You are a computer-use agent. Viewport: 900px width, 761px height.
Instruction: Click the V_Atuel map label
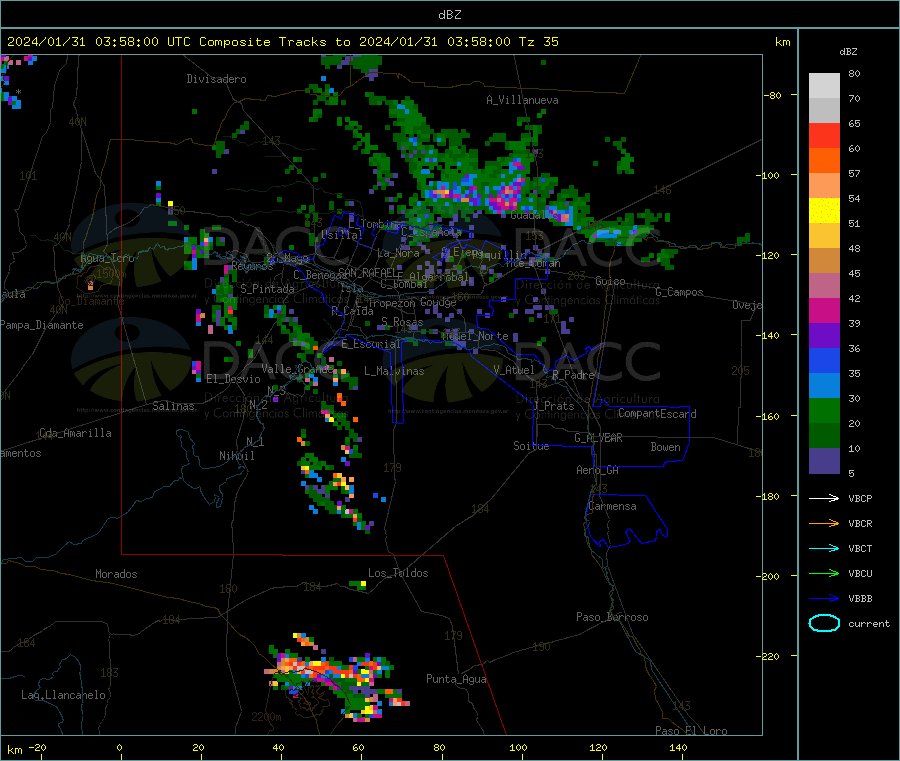tap(514, 370)
